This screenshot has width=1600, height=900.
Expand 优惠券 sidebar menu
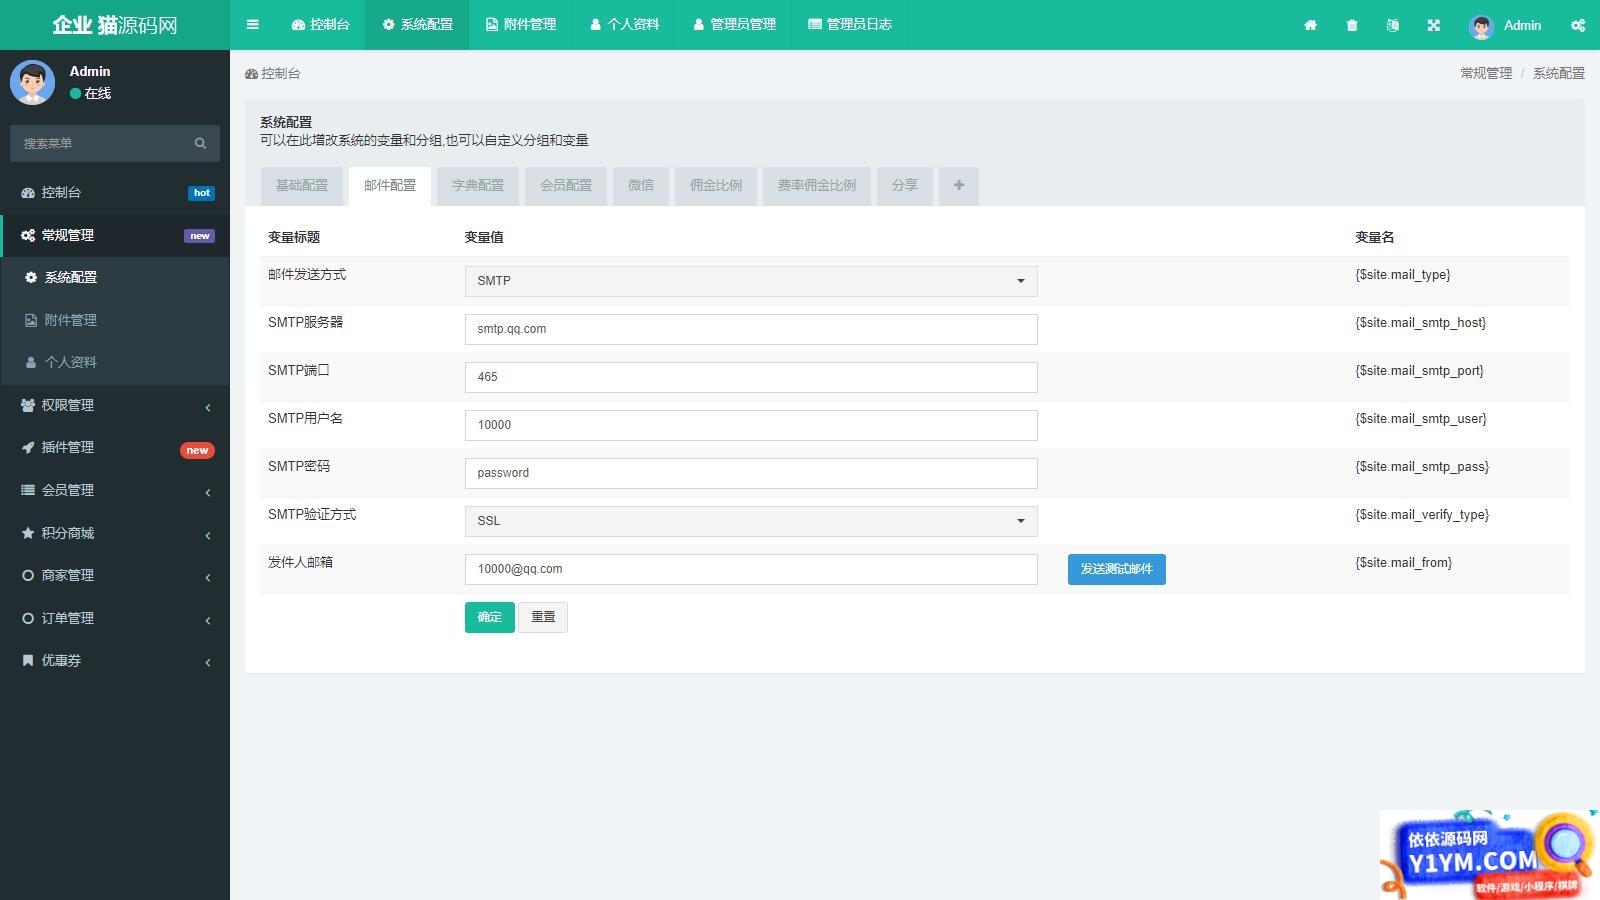[115, 660]
